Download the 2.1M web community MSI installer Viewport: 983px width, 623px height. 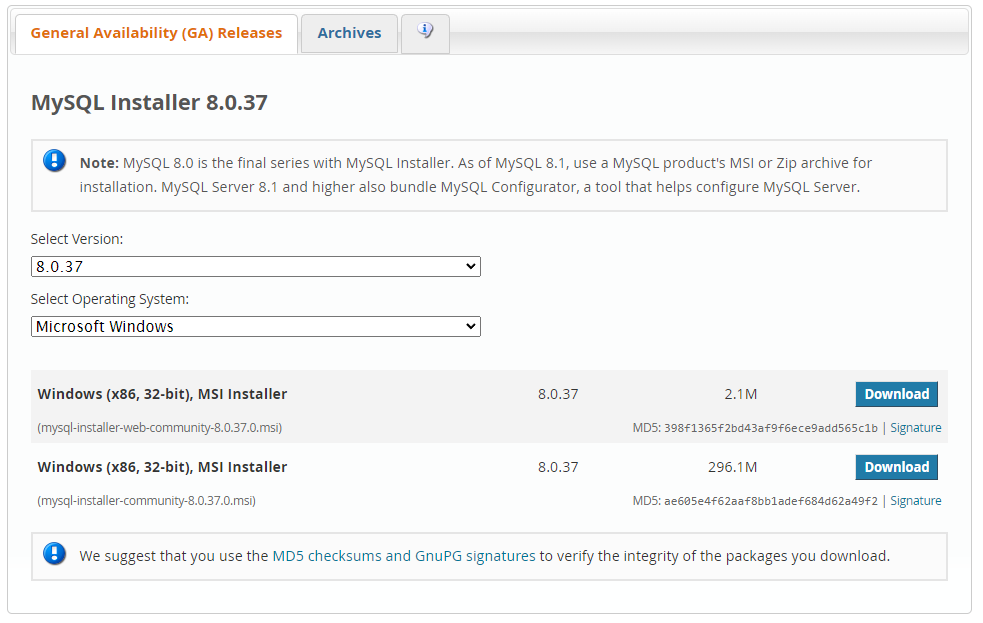coord(896,394)
